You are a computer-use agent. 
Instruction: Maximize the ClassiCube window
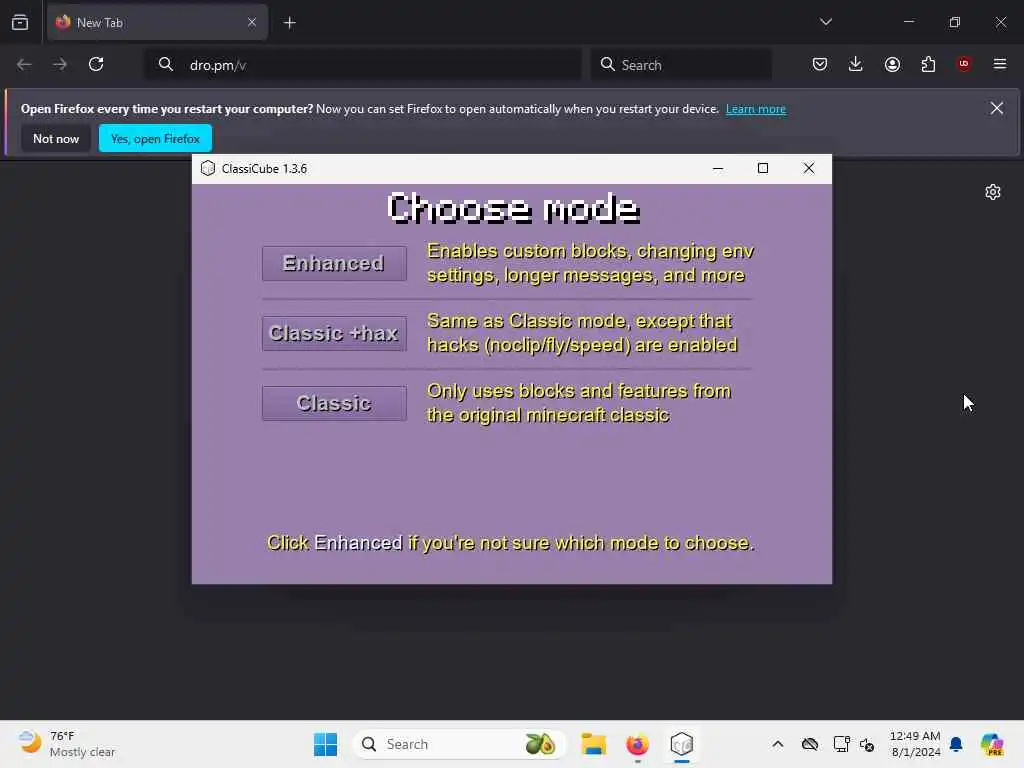pos(763,168)
